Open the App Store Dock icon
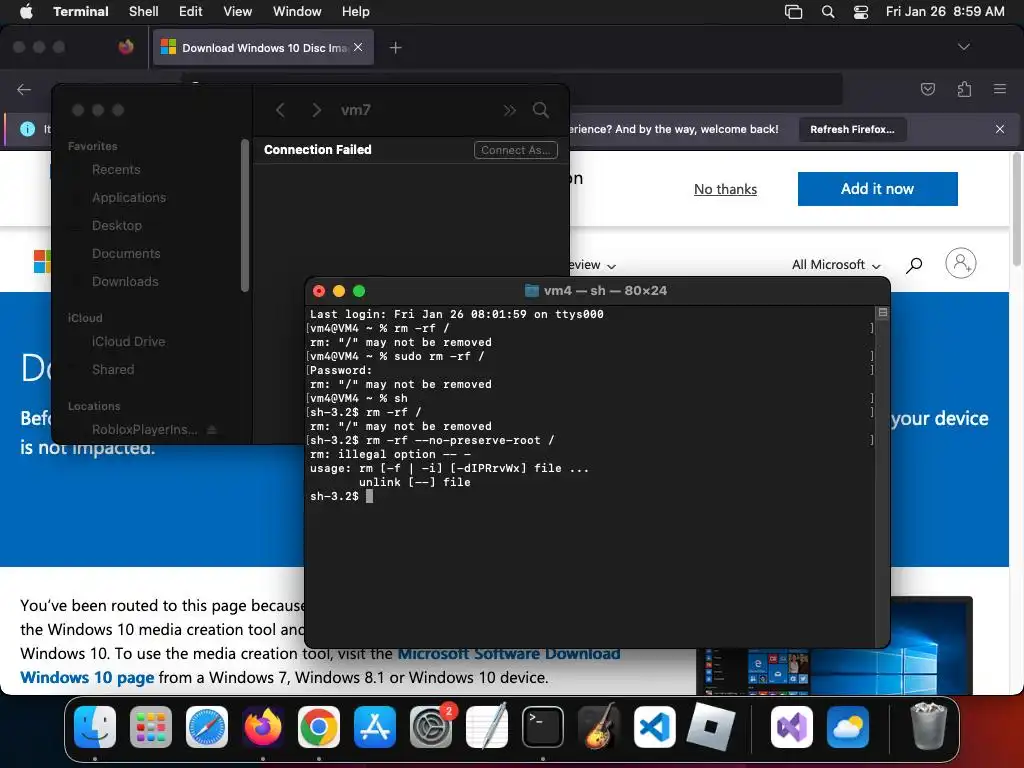This screenshot has width=1024, height=768. pyautogui.click(x=375, y=727)
